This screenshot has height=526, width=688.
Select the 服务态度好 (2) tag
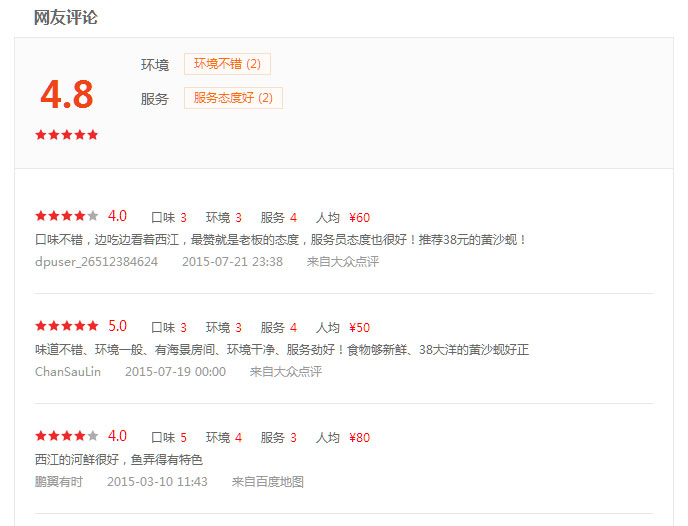coord(233,98)
